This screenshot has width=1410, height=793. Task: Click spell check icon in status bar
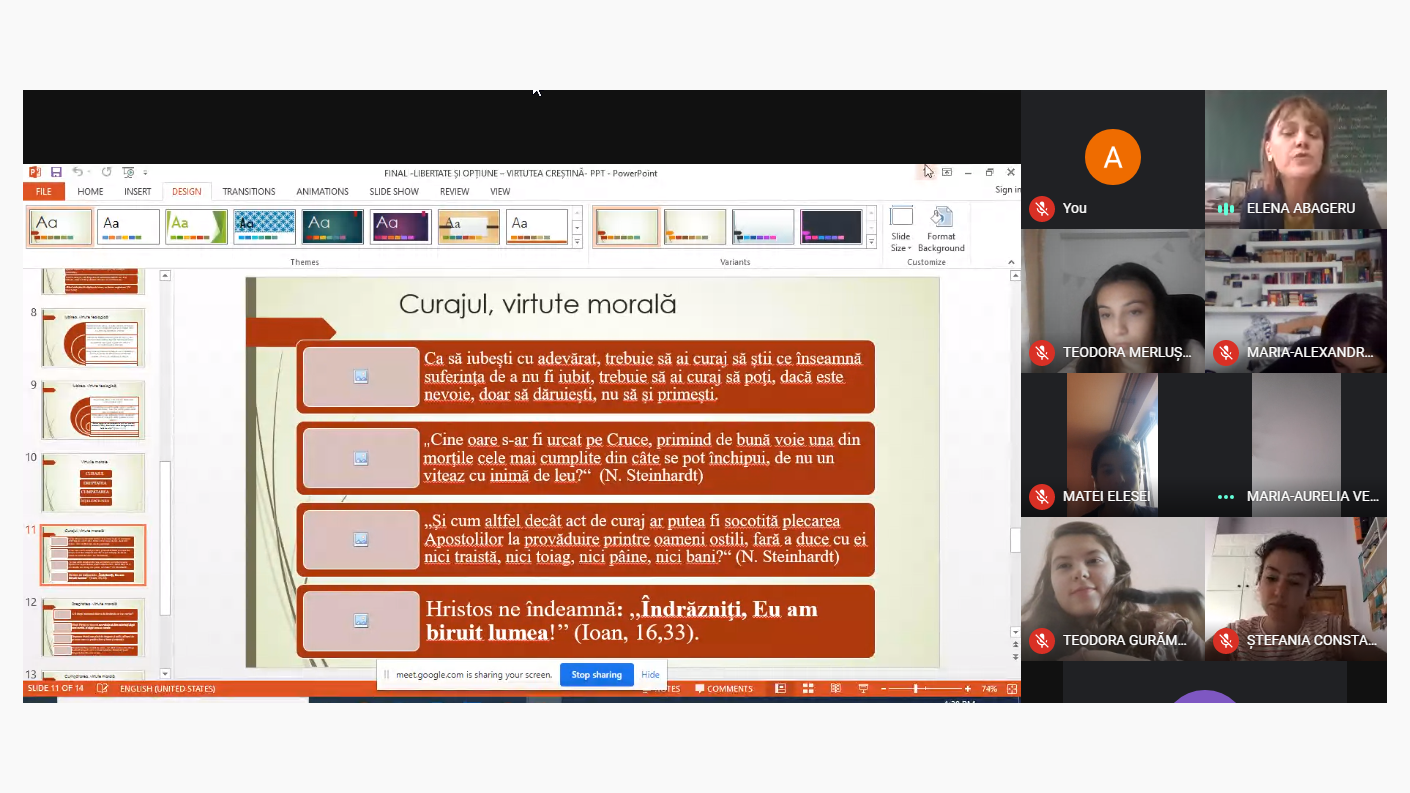(x=102, y=689)
